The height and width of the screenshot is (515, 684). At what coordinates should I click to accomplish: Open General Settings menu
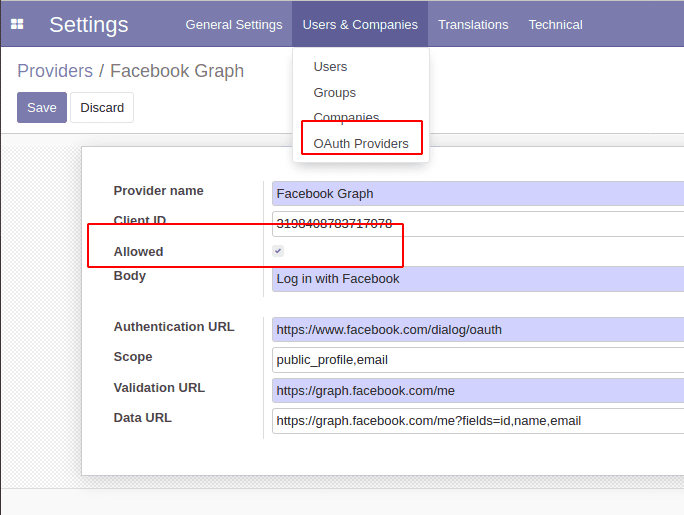coord(234,25)
